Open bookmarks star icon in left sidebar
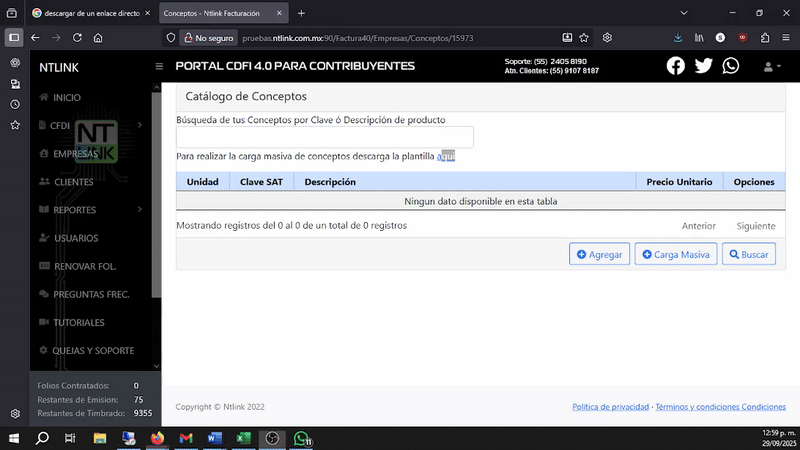 point(15,125)
